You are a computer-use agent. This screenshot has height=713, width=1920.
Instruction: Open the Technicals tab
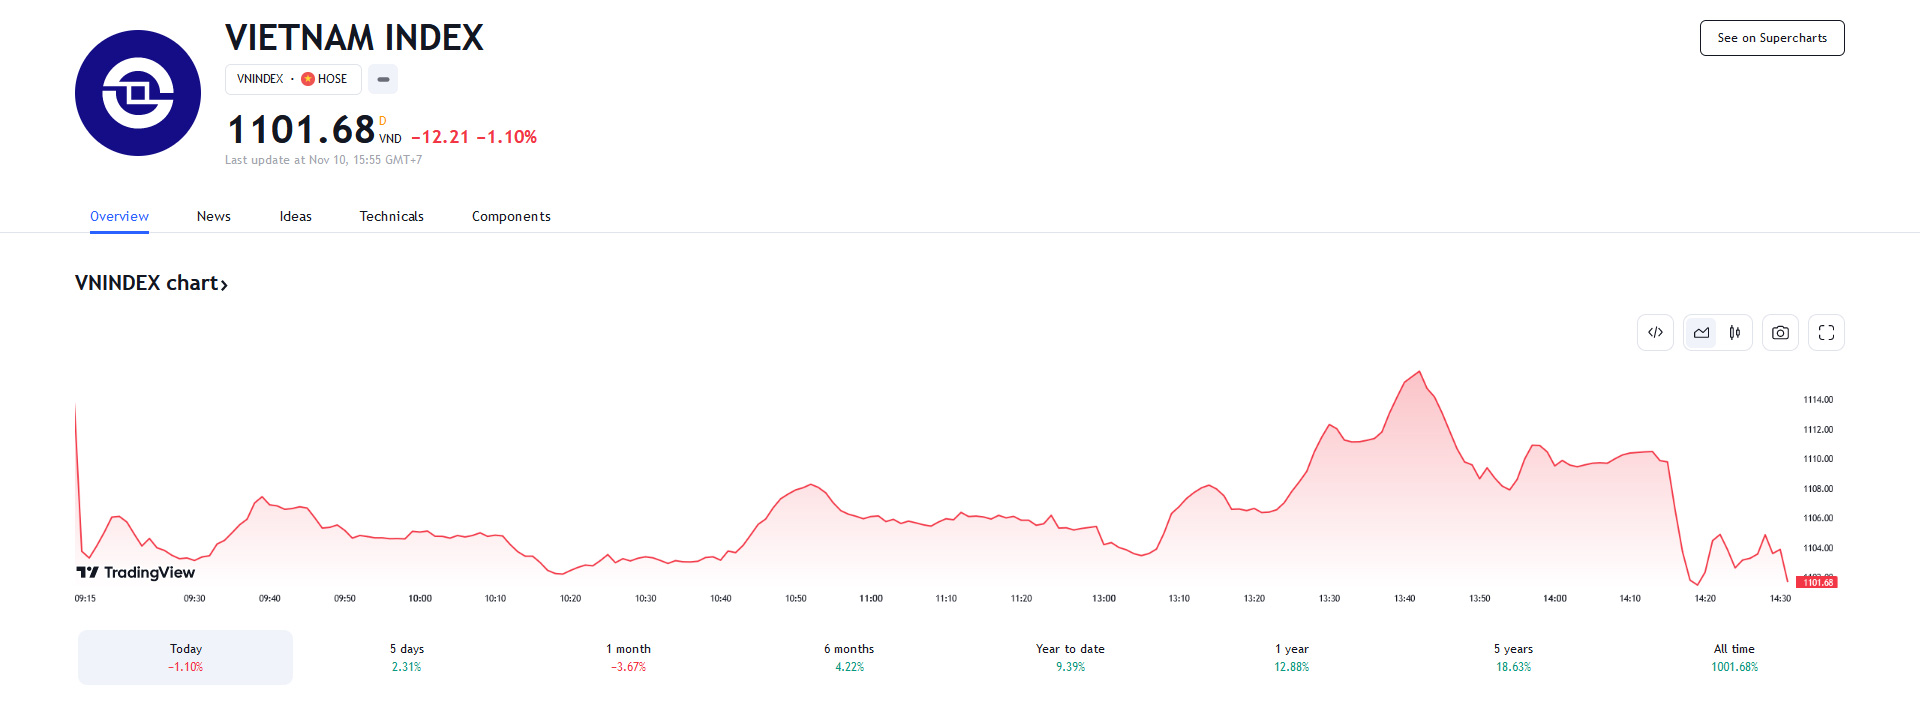391,216
